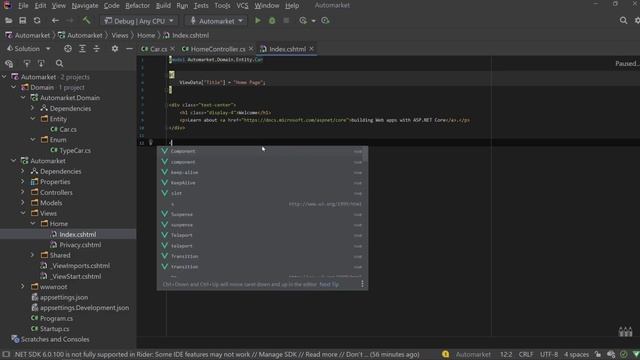
Task: Select _ViewImports.cshtml in Views
Action: pos(80,265)
